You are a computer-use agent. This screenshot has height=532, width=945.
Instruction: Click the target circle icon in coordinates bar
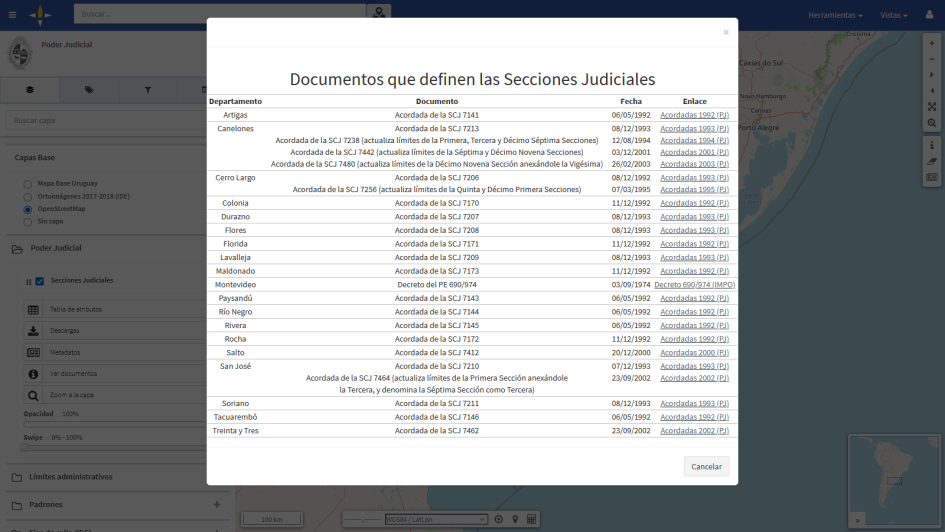pos(498,519)
